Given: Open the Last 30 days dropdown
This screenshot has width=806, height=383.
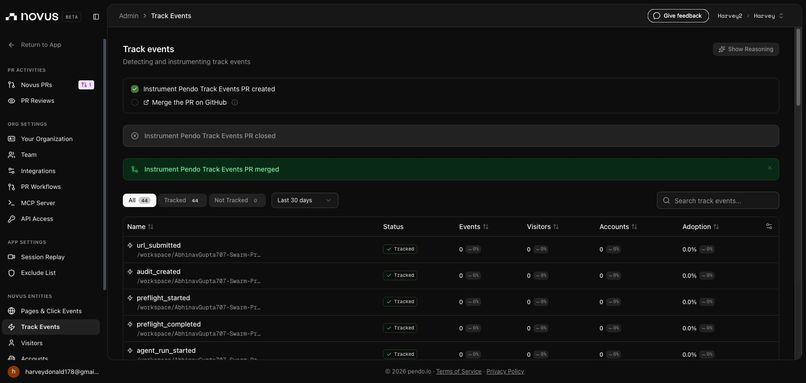Looking at the screenshot, I should coord(305,200).
